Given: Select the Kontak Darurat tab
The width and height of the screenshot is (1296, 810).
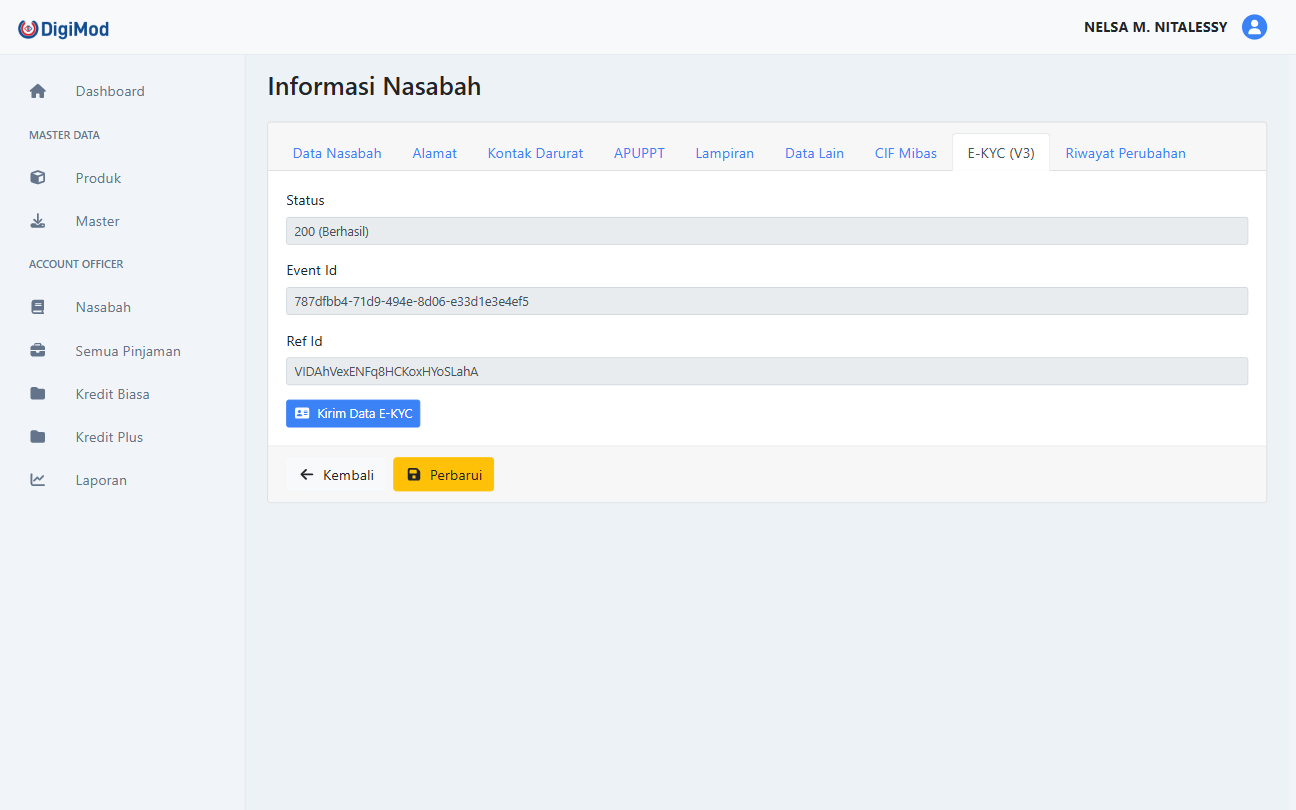Looking at the screenshot, I should coord(535,153).
